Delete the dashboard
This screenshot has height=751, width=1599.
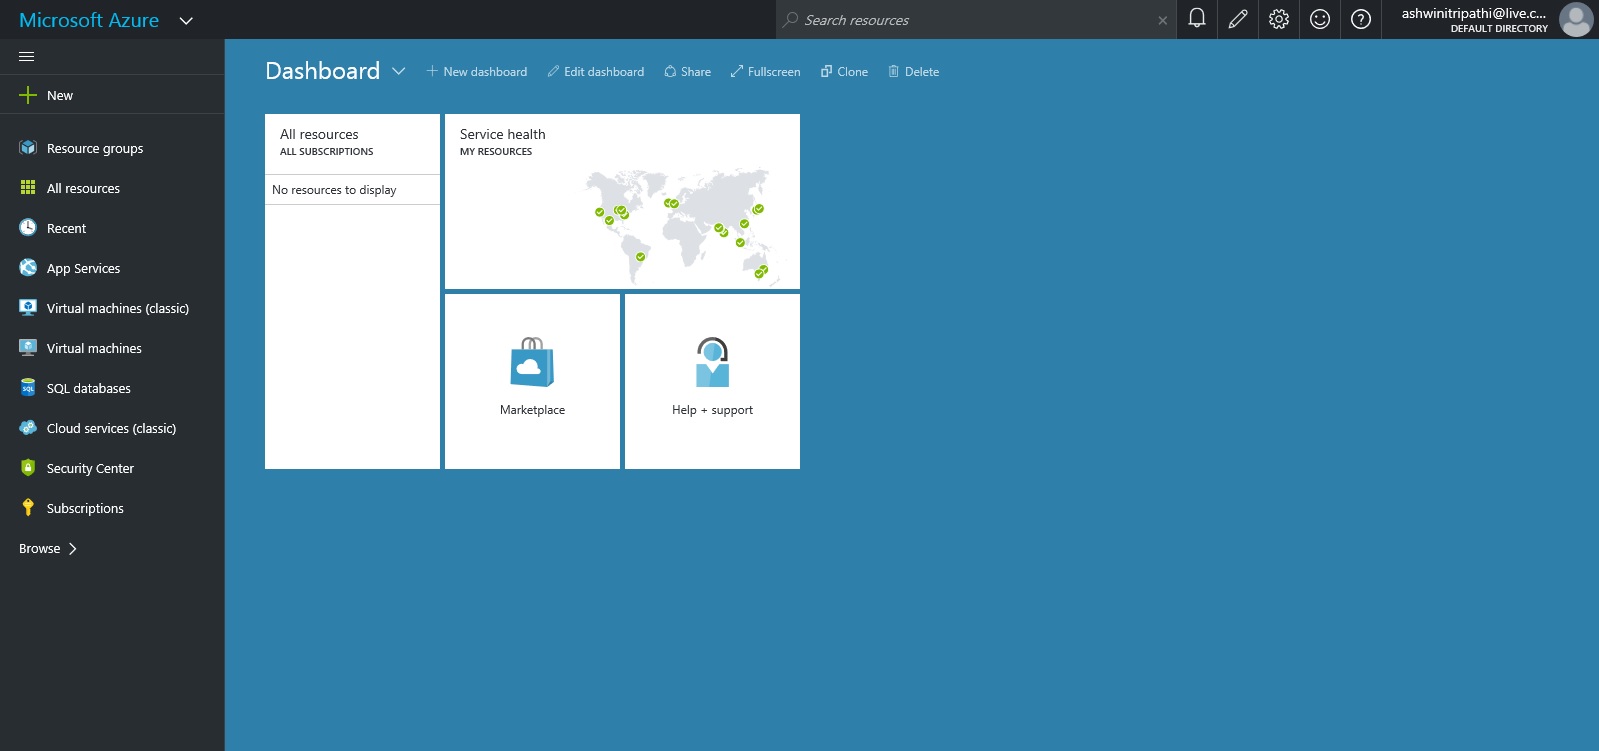914,72
